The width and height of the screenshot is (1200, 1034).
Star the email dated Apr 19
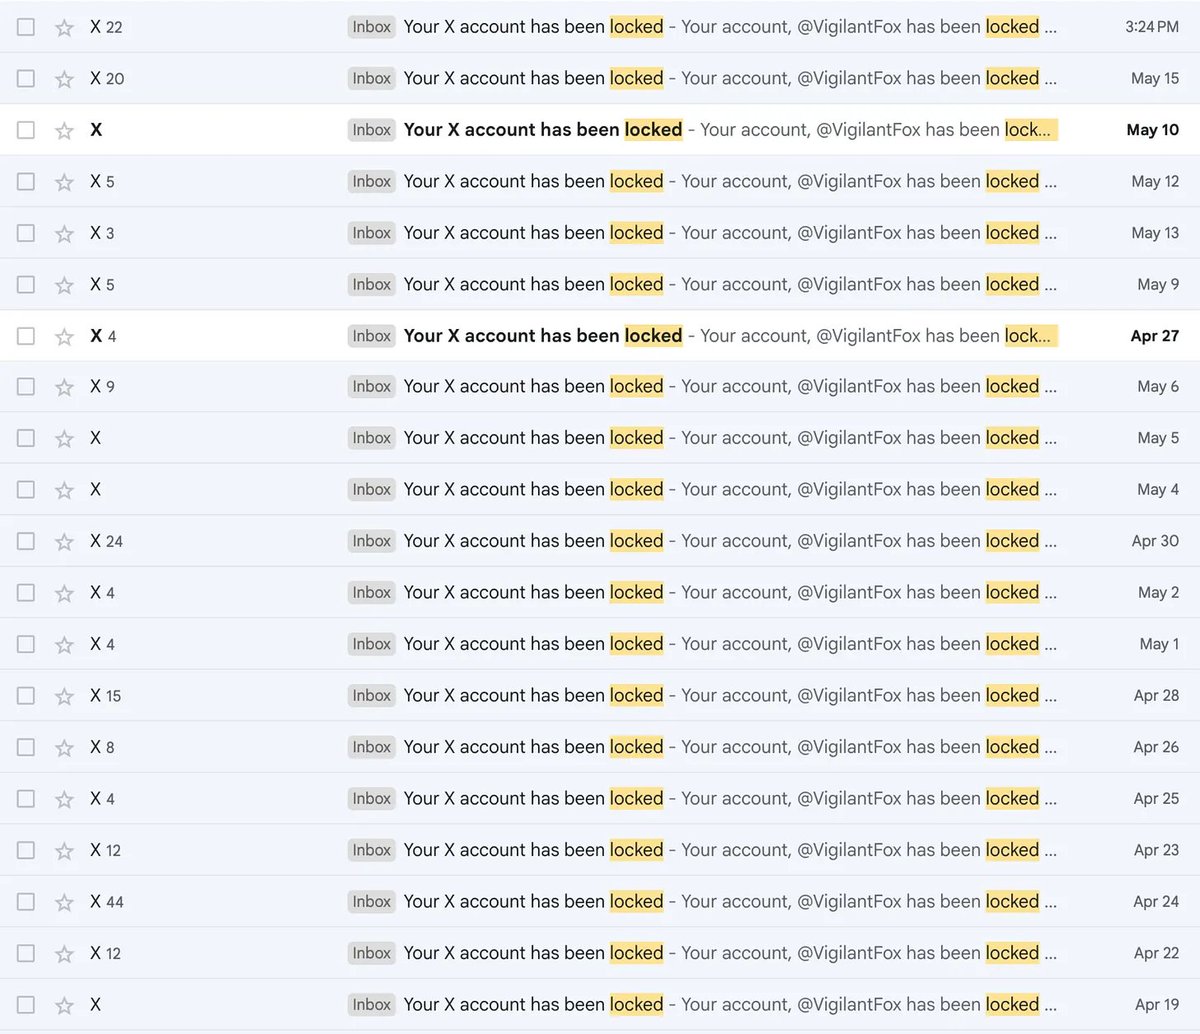(64, 1006)
